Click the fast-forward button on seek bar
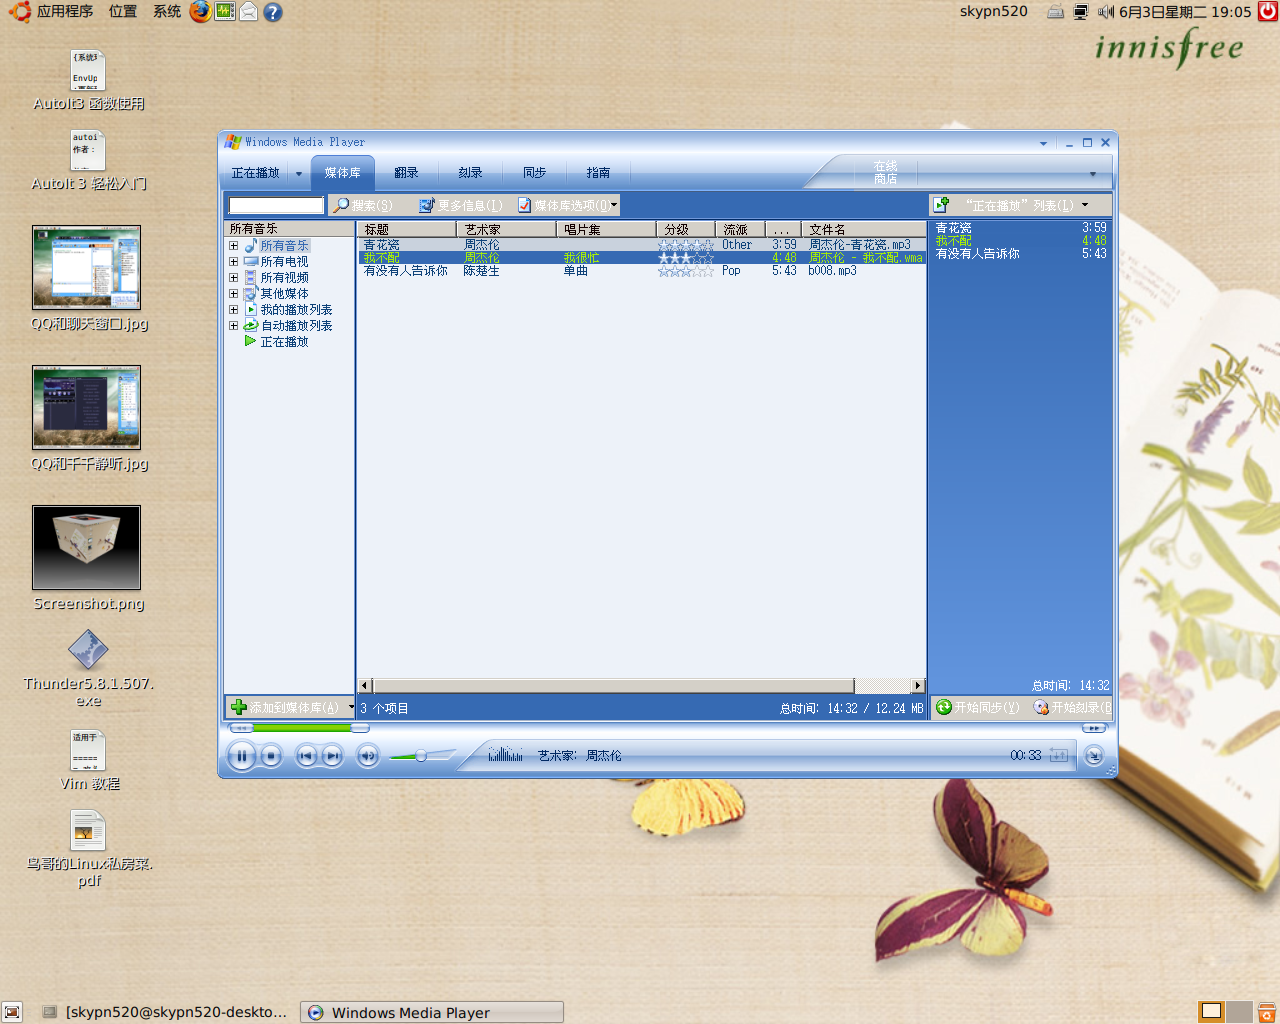 pyautogui.click(x=1094, y=728)
